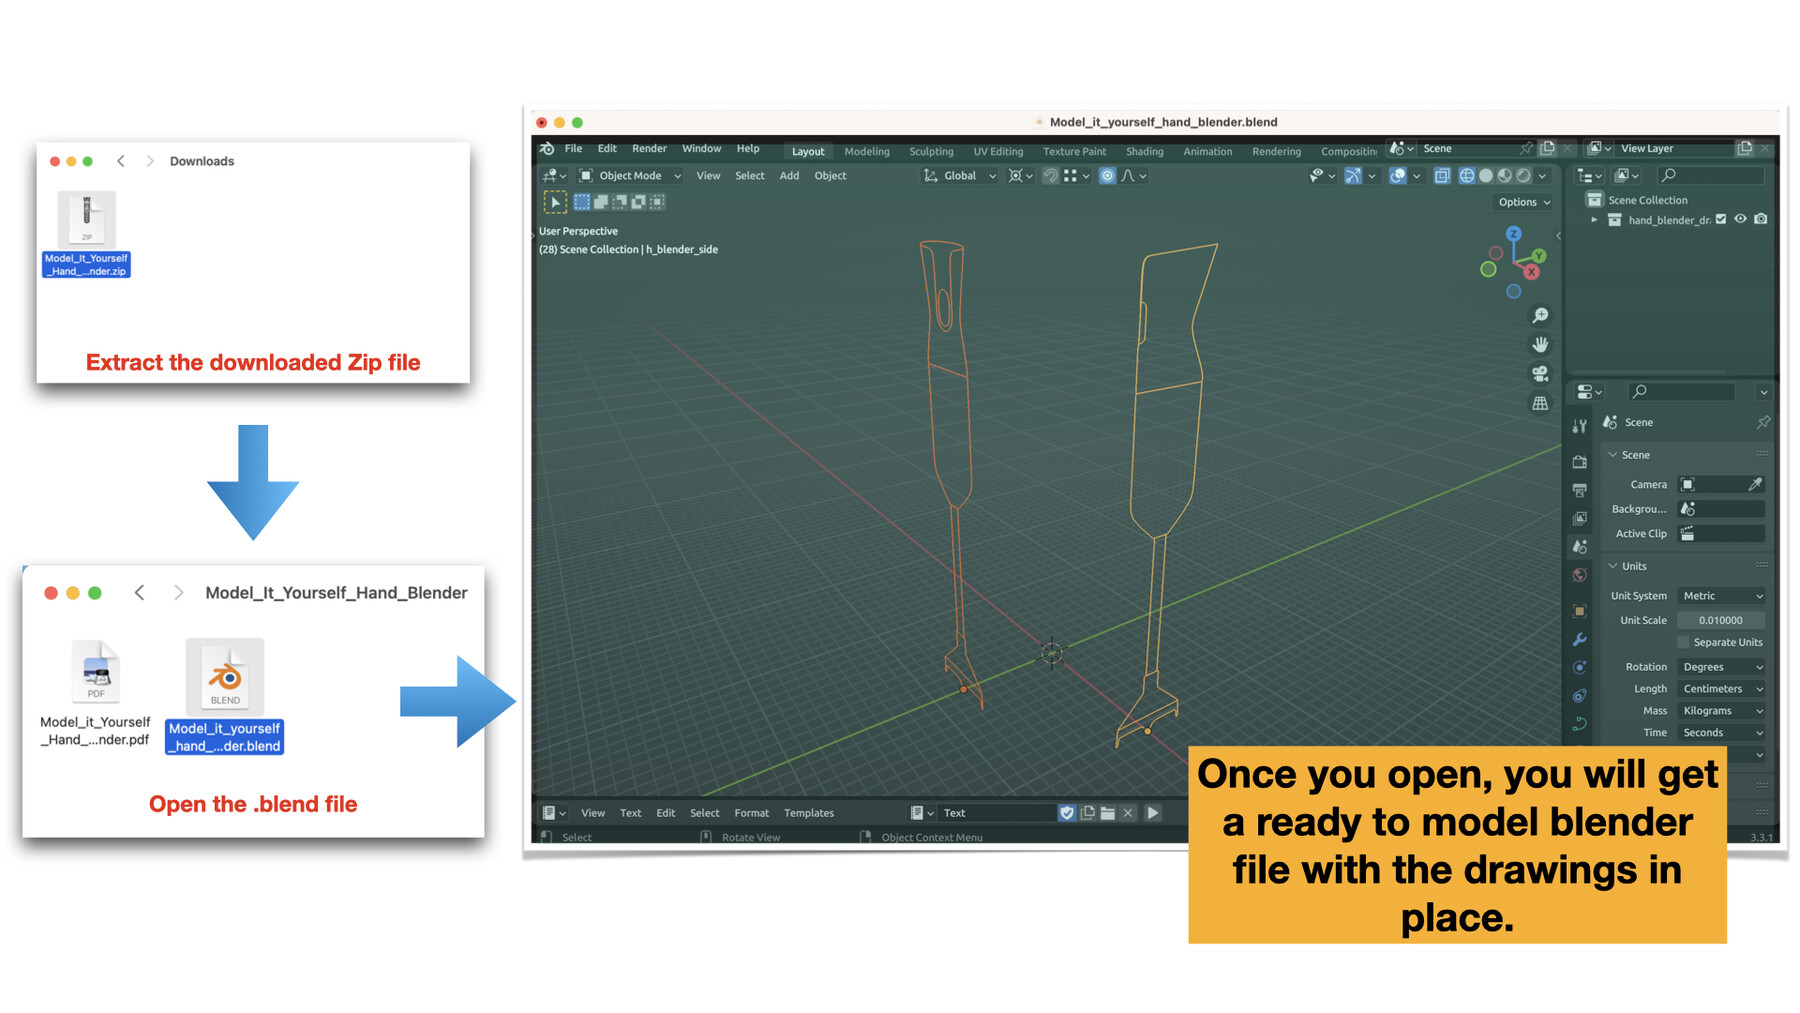Viewport: 1800px width, 1013px height.
Task: Toggle camera view with the camera icon
Action: coord(1540,374)
